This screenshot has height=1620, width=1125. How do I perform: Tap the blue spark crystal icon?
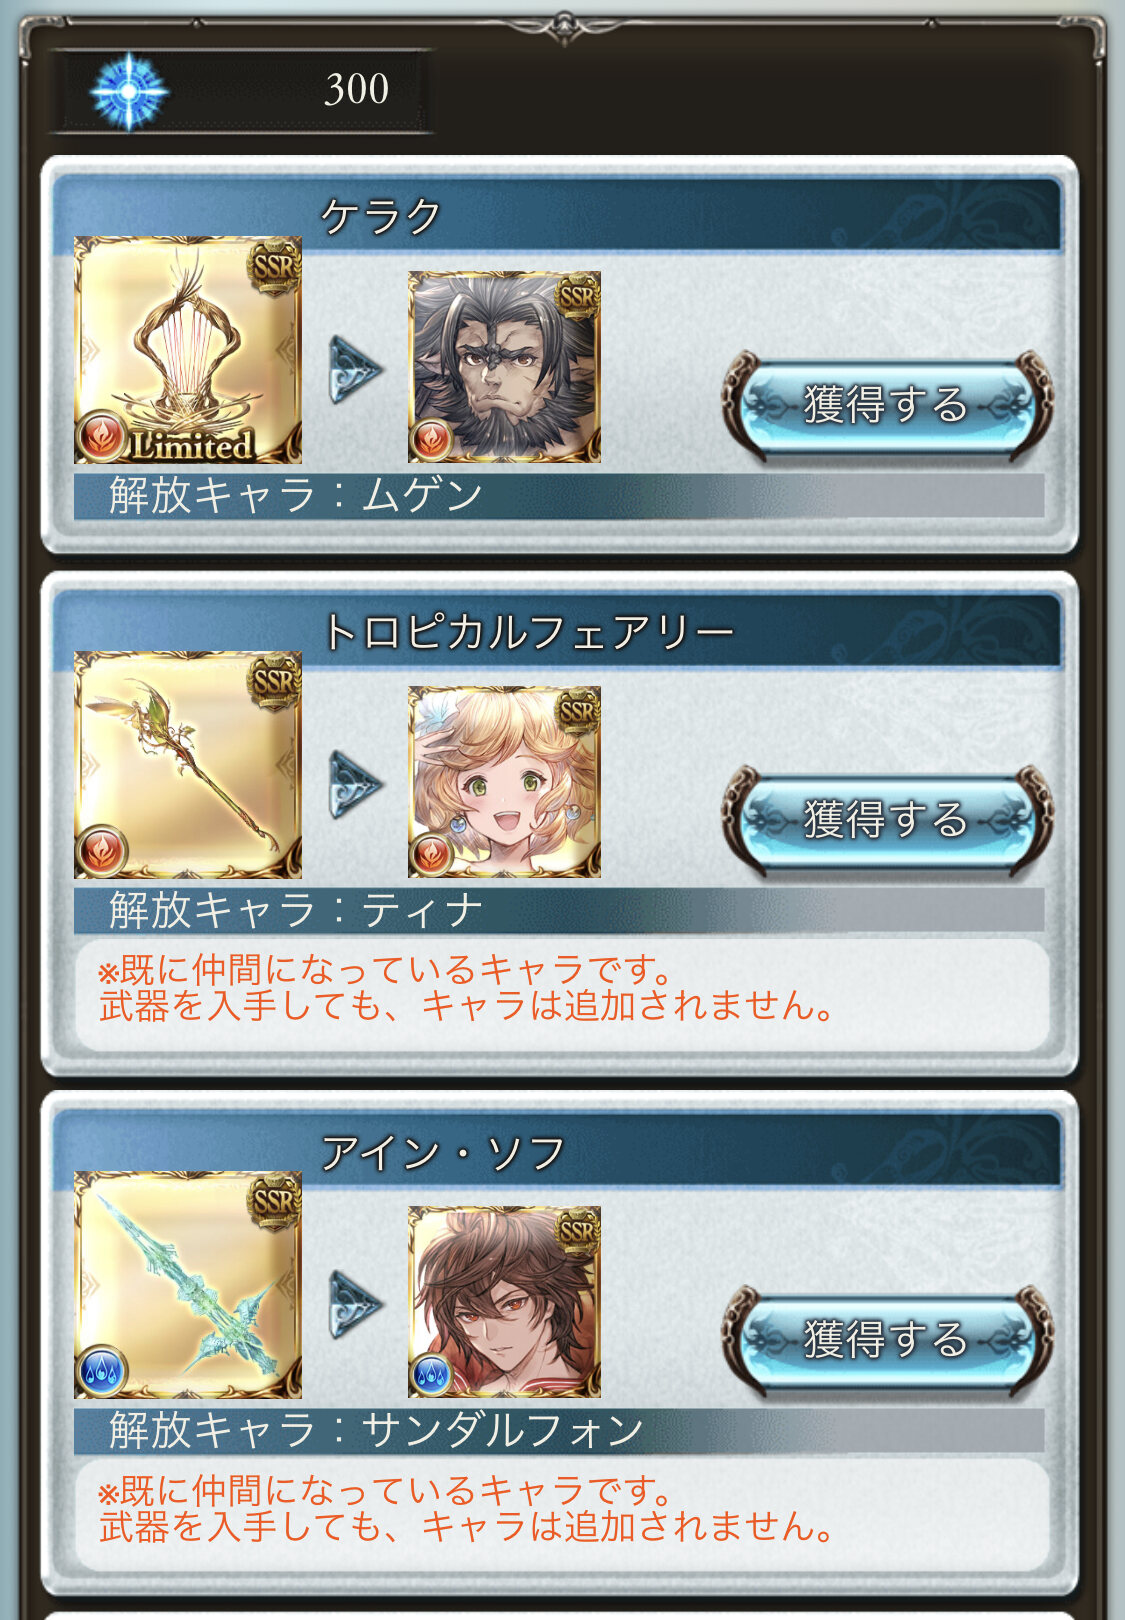coord(129,90)
